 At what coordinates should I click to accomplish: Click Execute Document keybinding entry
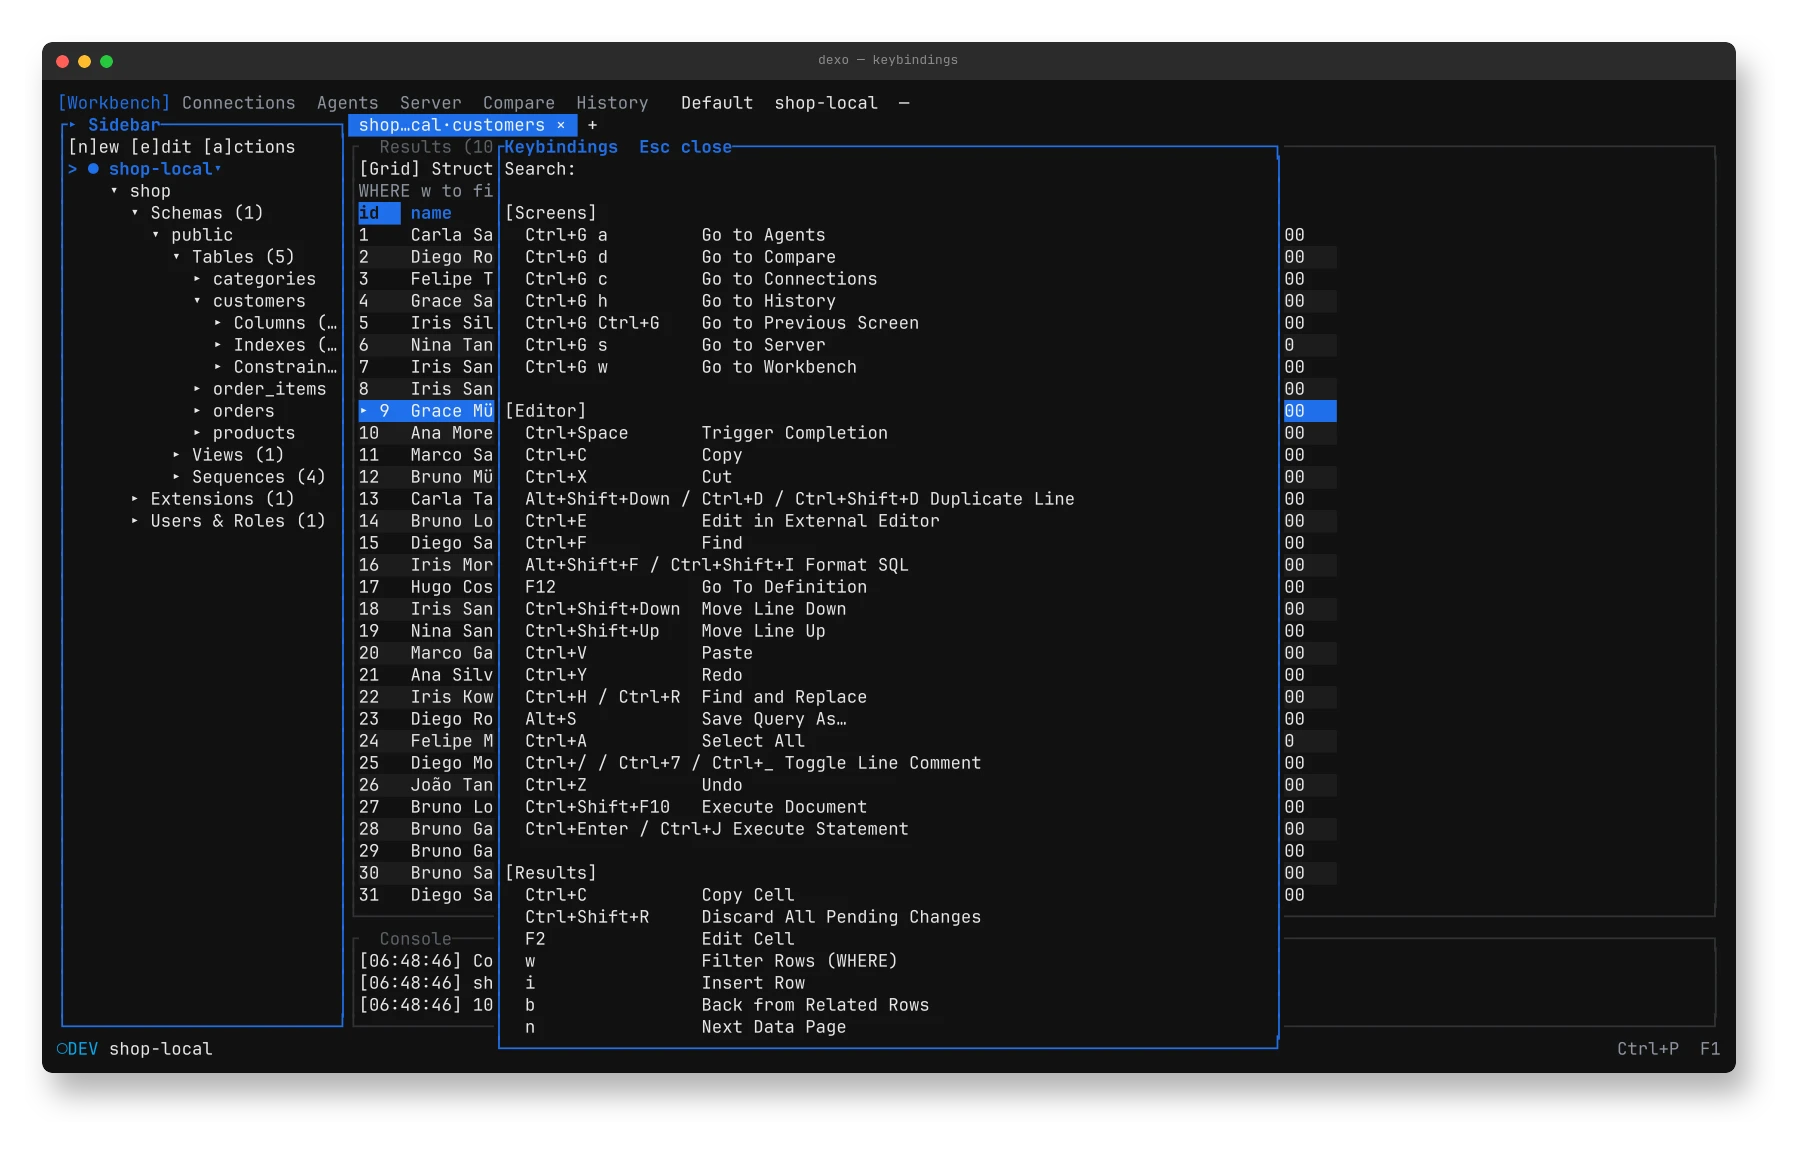696,807
